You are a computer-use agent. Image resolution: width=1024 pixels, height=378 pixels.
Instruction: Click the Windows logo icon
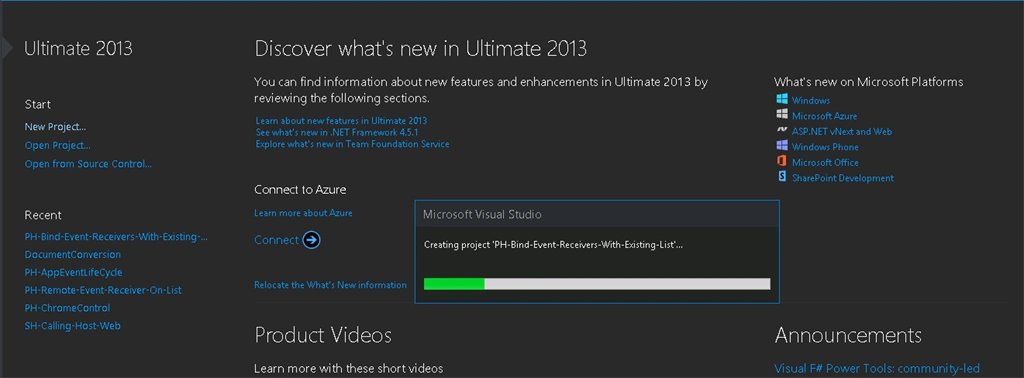point(782,99)
